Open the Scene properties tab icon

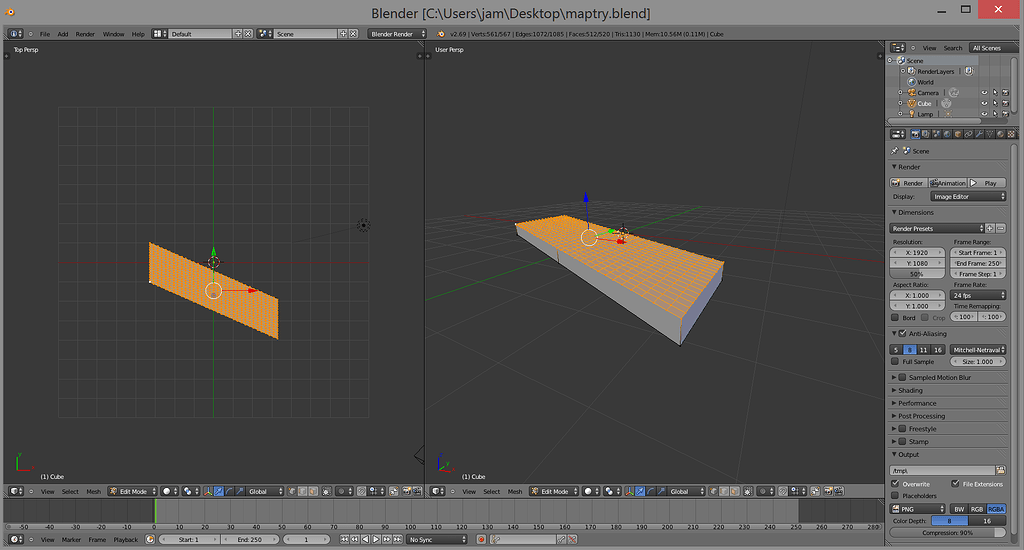coord(936,134)
